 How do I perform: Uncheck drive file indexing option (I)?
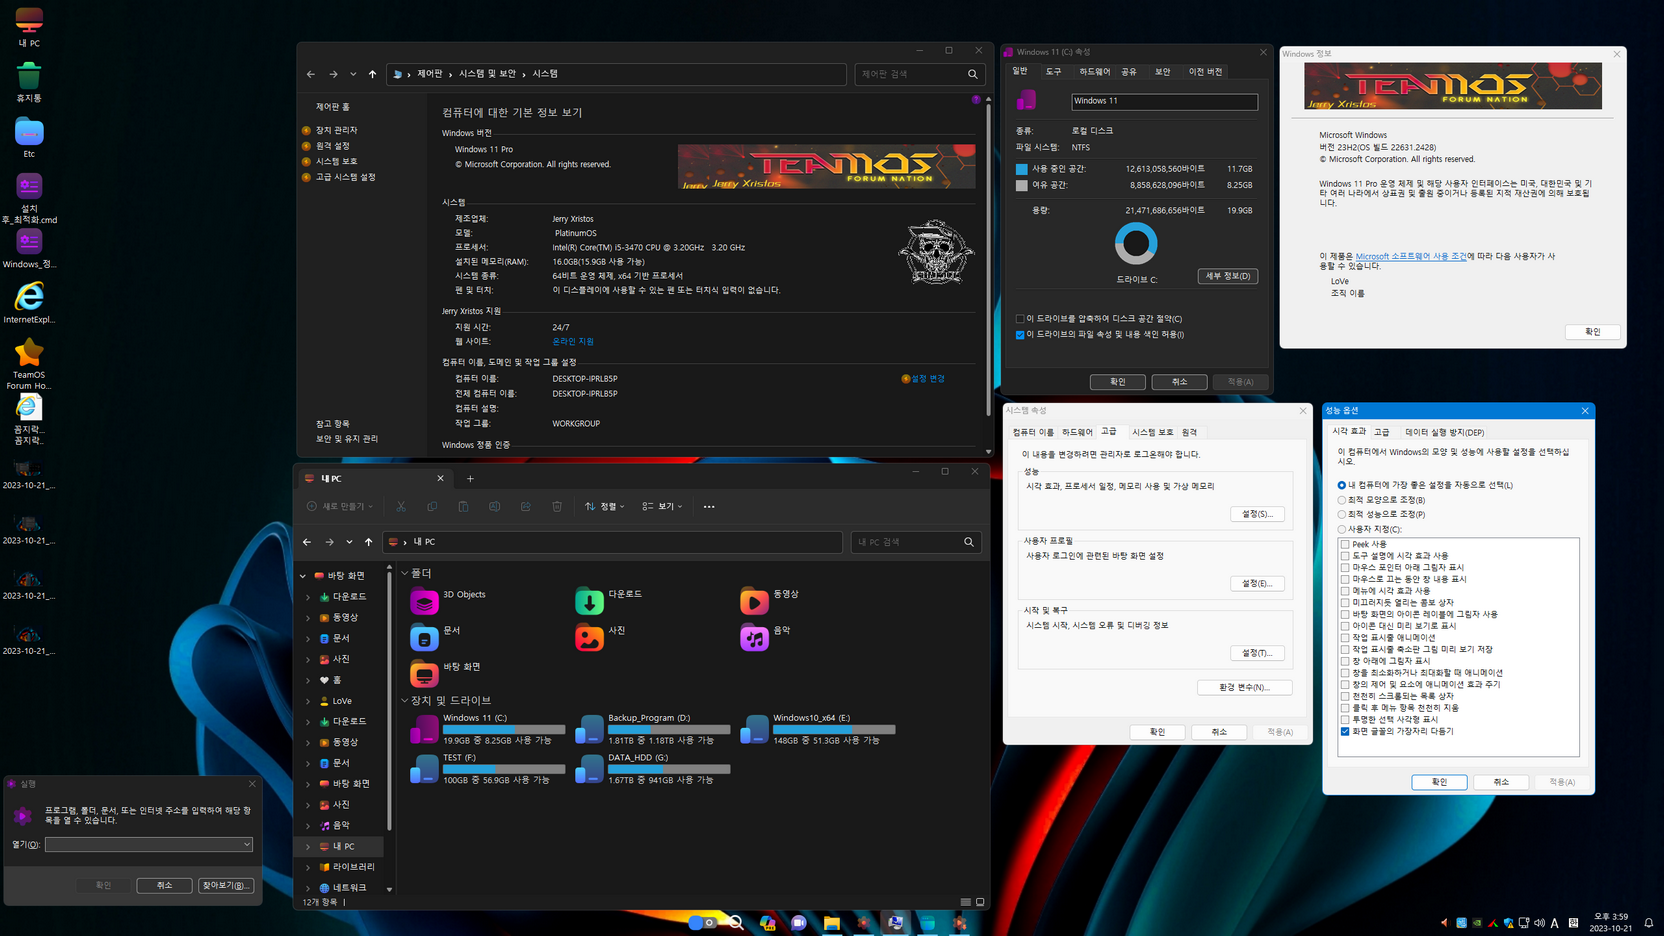pyautogui.click(x=1020, y=335)
